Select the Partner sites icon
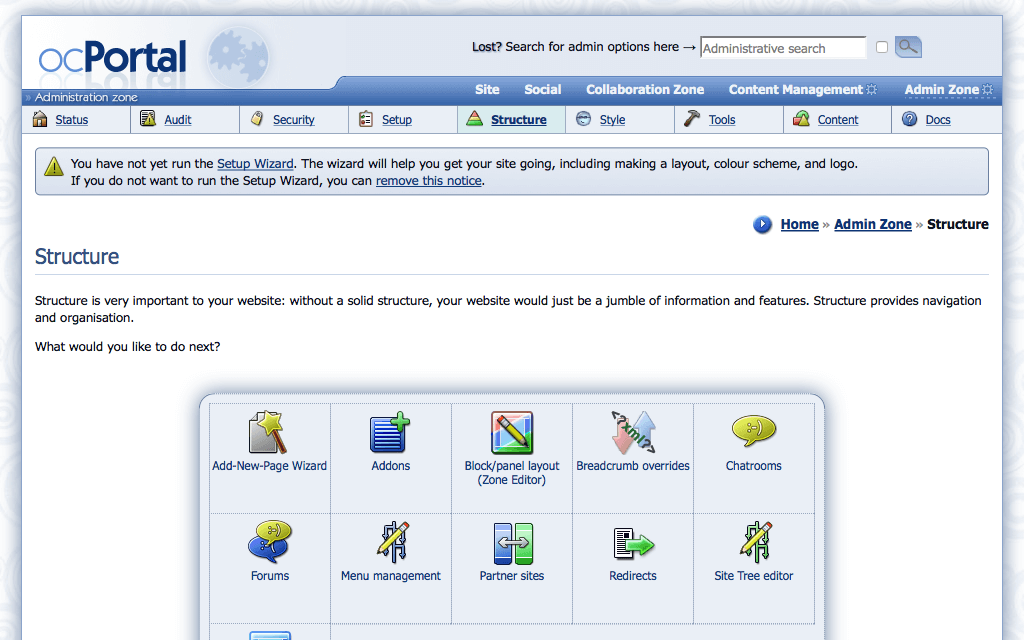Screen dimensions: 1024x640 512,543
